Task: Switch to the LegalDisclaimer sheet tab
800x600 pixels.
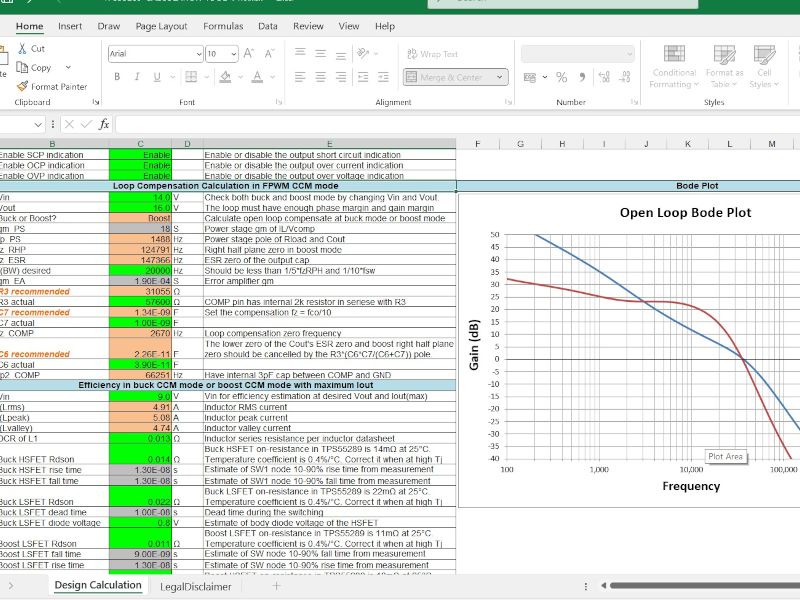Action: pyautogui.click(x=195, y=586)
